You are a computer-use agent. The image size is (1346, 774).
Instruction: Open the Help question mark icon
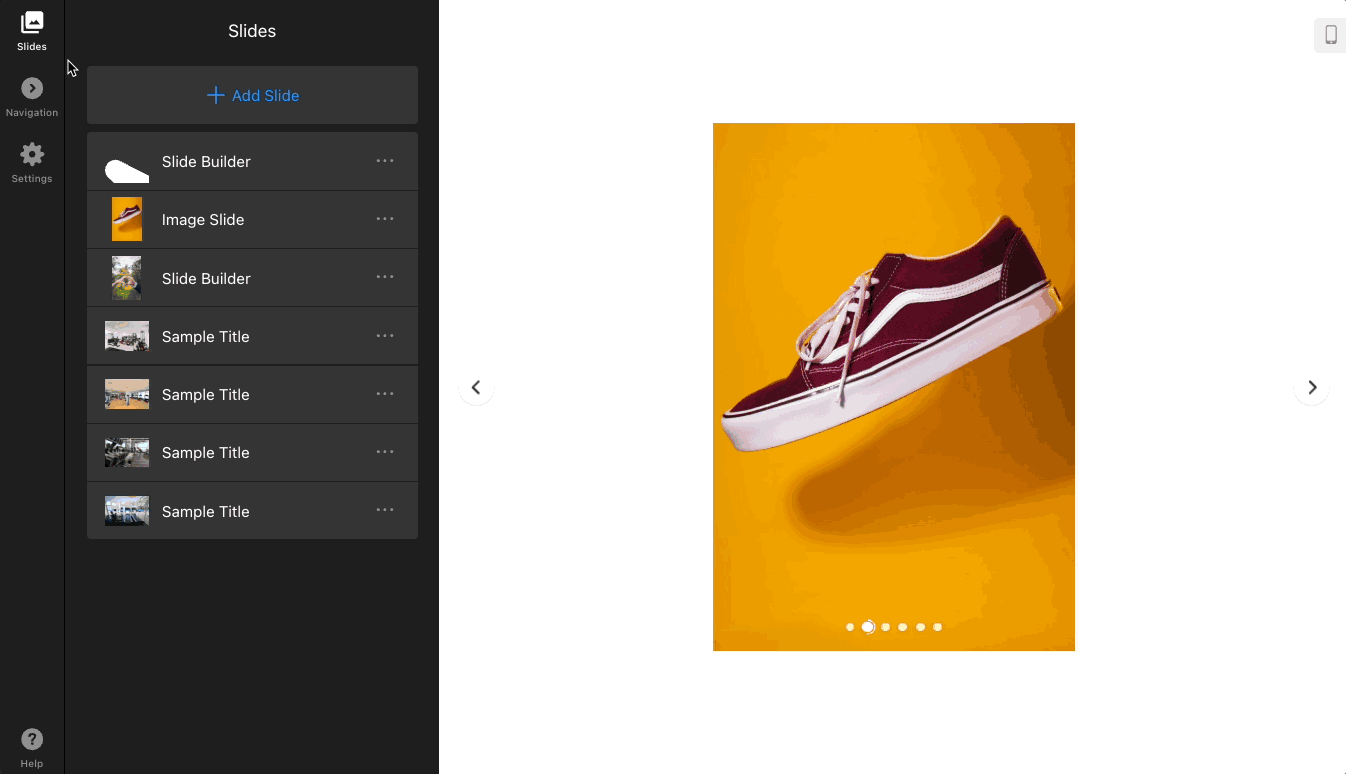pos(32,740)
